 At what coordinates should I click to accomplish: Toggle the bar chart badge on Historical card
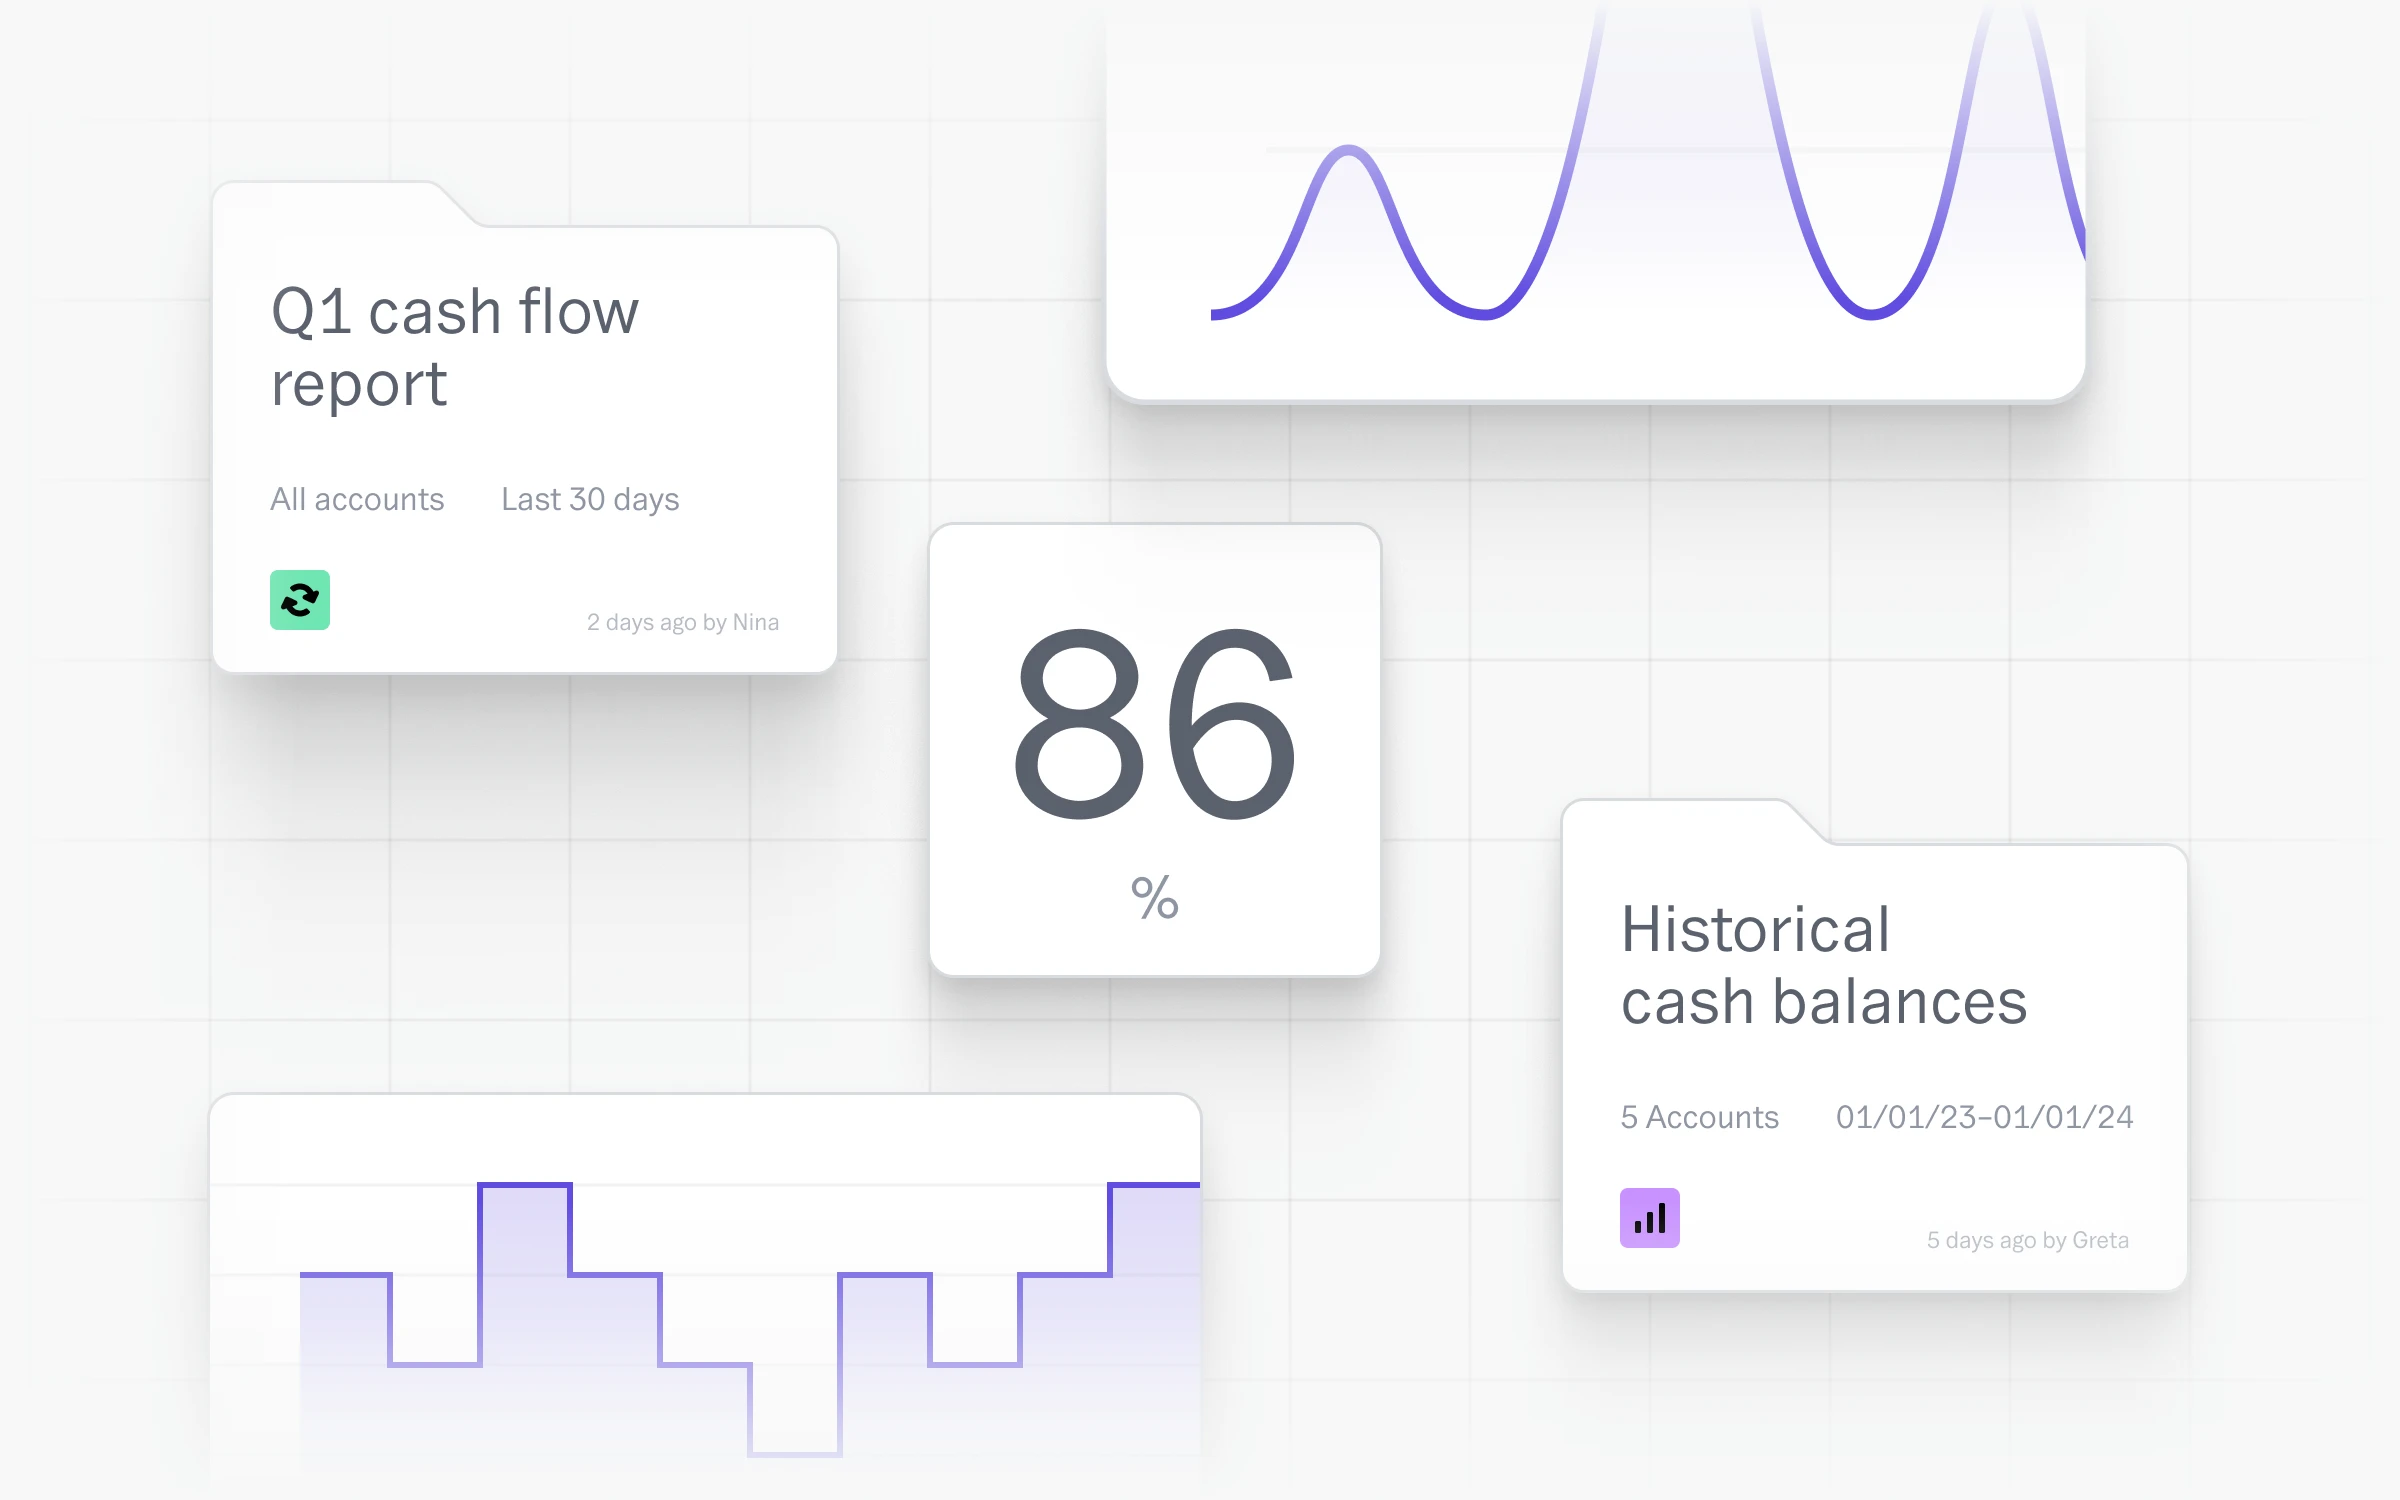pyautogui.click(x=1649, y=1218)
